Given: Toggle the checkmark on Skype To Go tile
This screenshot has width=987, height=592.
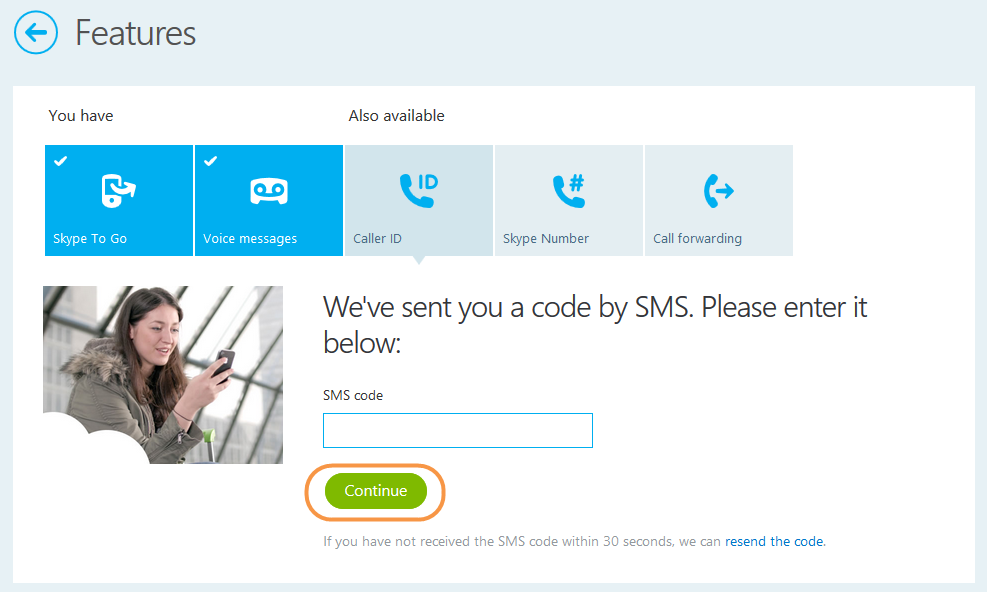Looking at the screenshot, I should (x=60, y=161).
